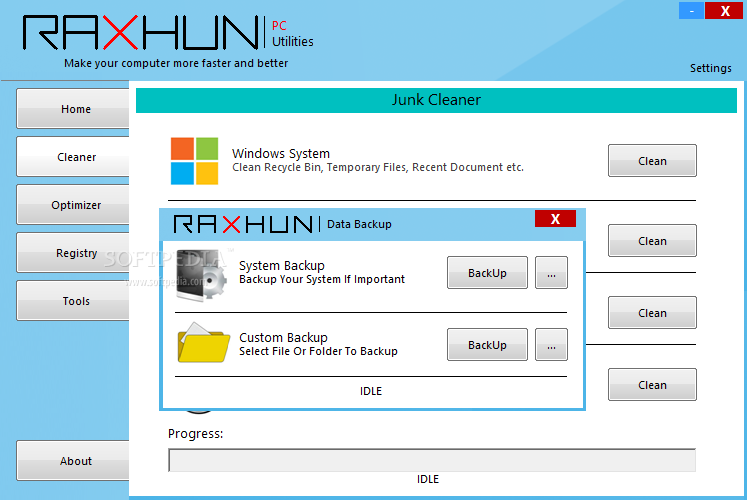
Task: Start the System Backup with BackUp button
Action: [x=487, y=273]
